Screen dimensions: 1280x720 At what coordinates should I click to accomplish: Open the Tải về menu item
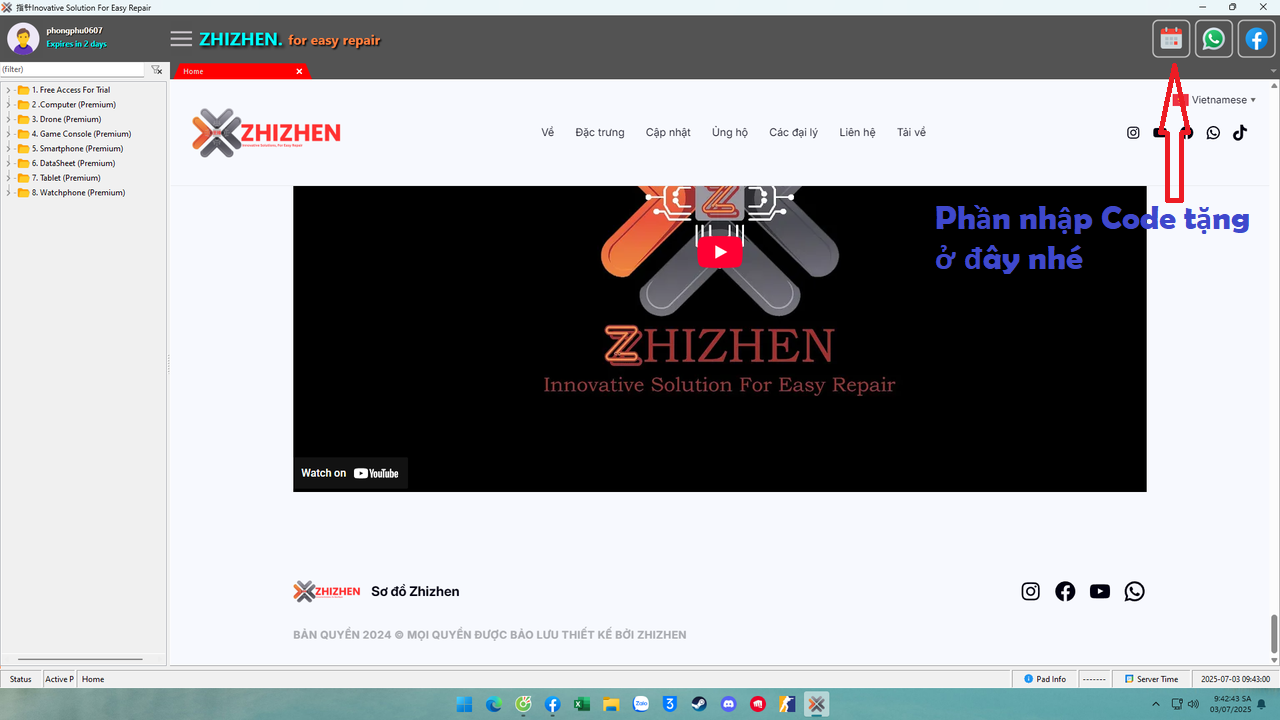pyautogui.click(x=911, y=132)
